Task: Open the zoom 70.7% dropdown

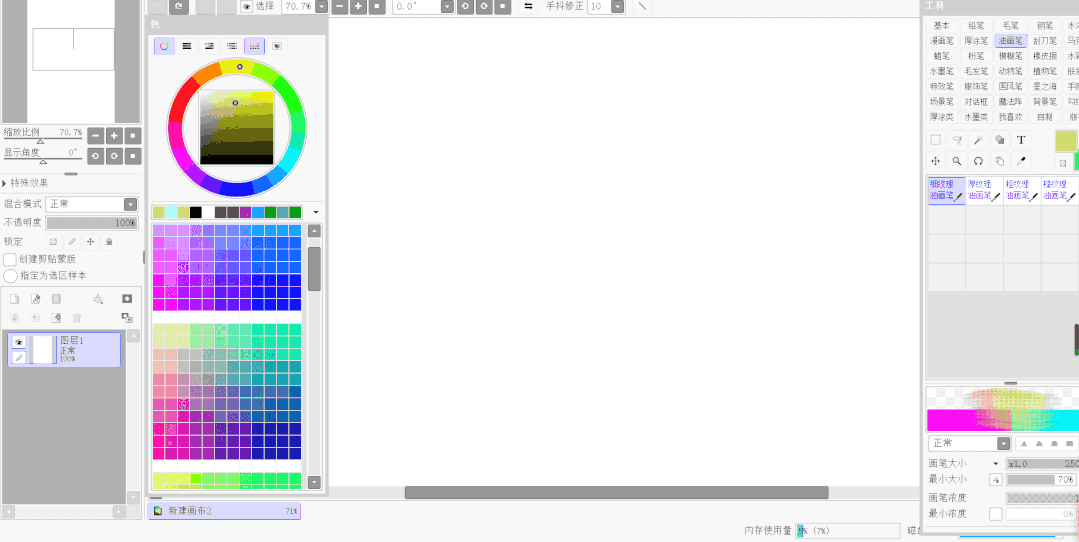Action: (320, 6)
